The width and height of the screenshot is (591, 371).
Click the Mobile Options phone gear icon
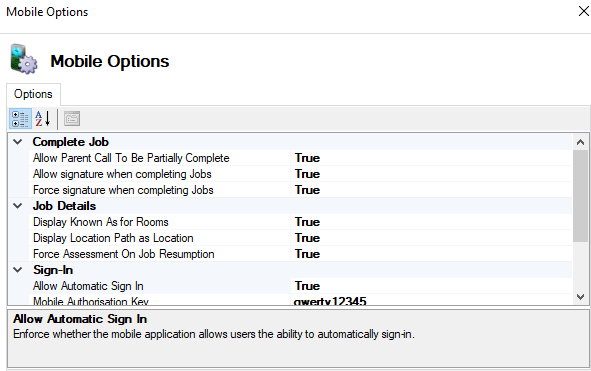(23, 59)
